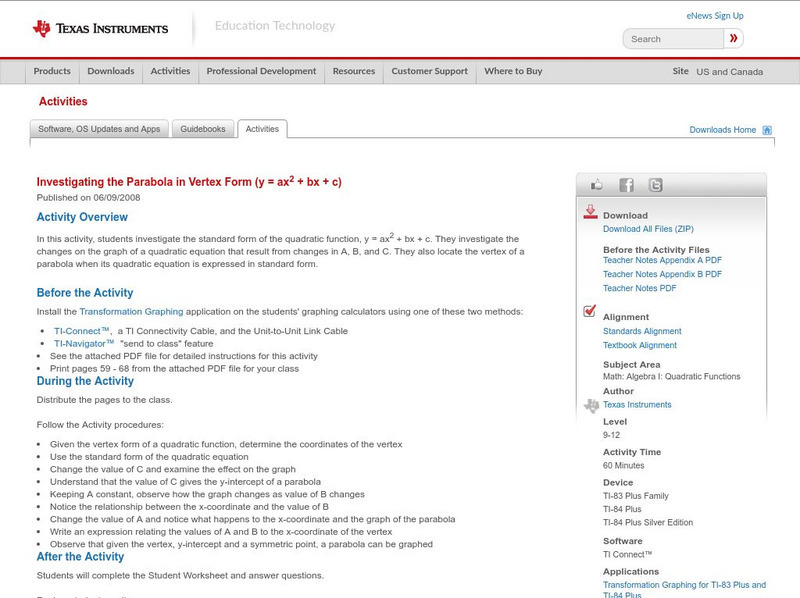Click the Texas Instruments author link
Screen dimensions: 800x598
(x=637, y=405)
